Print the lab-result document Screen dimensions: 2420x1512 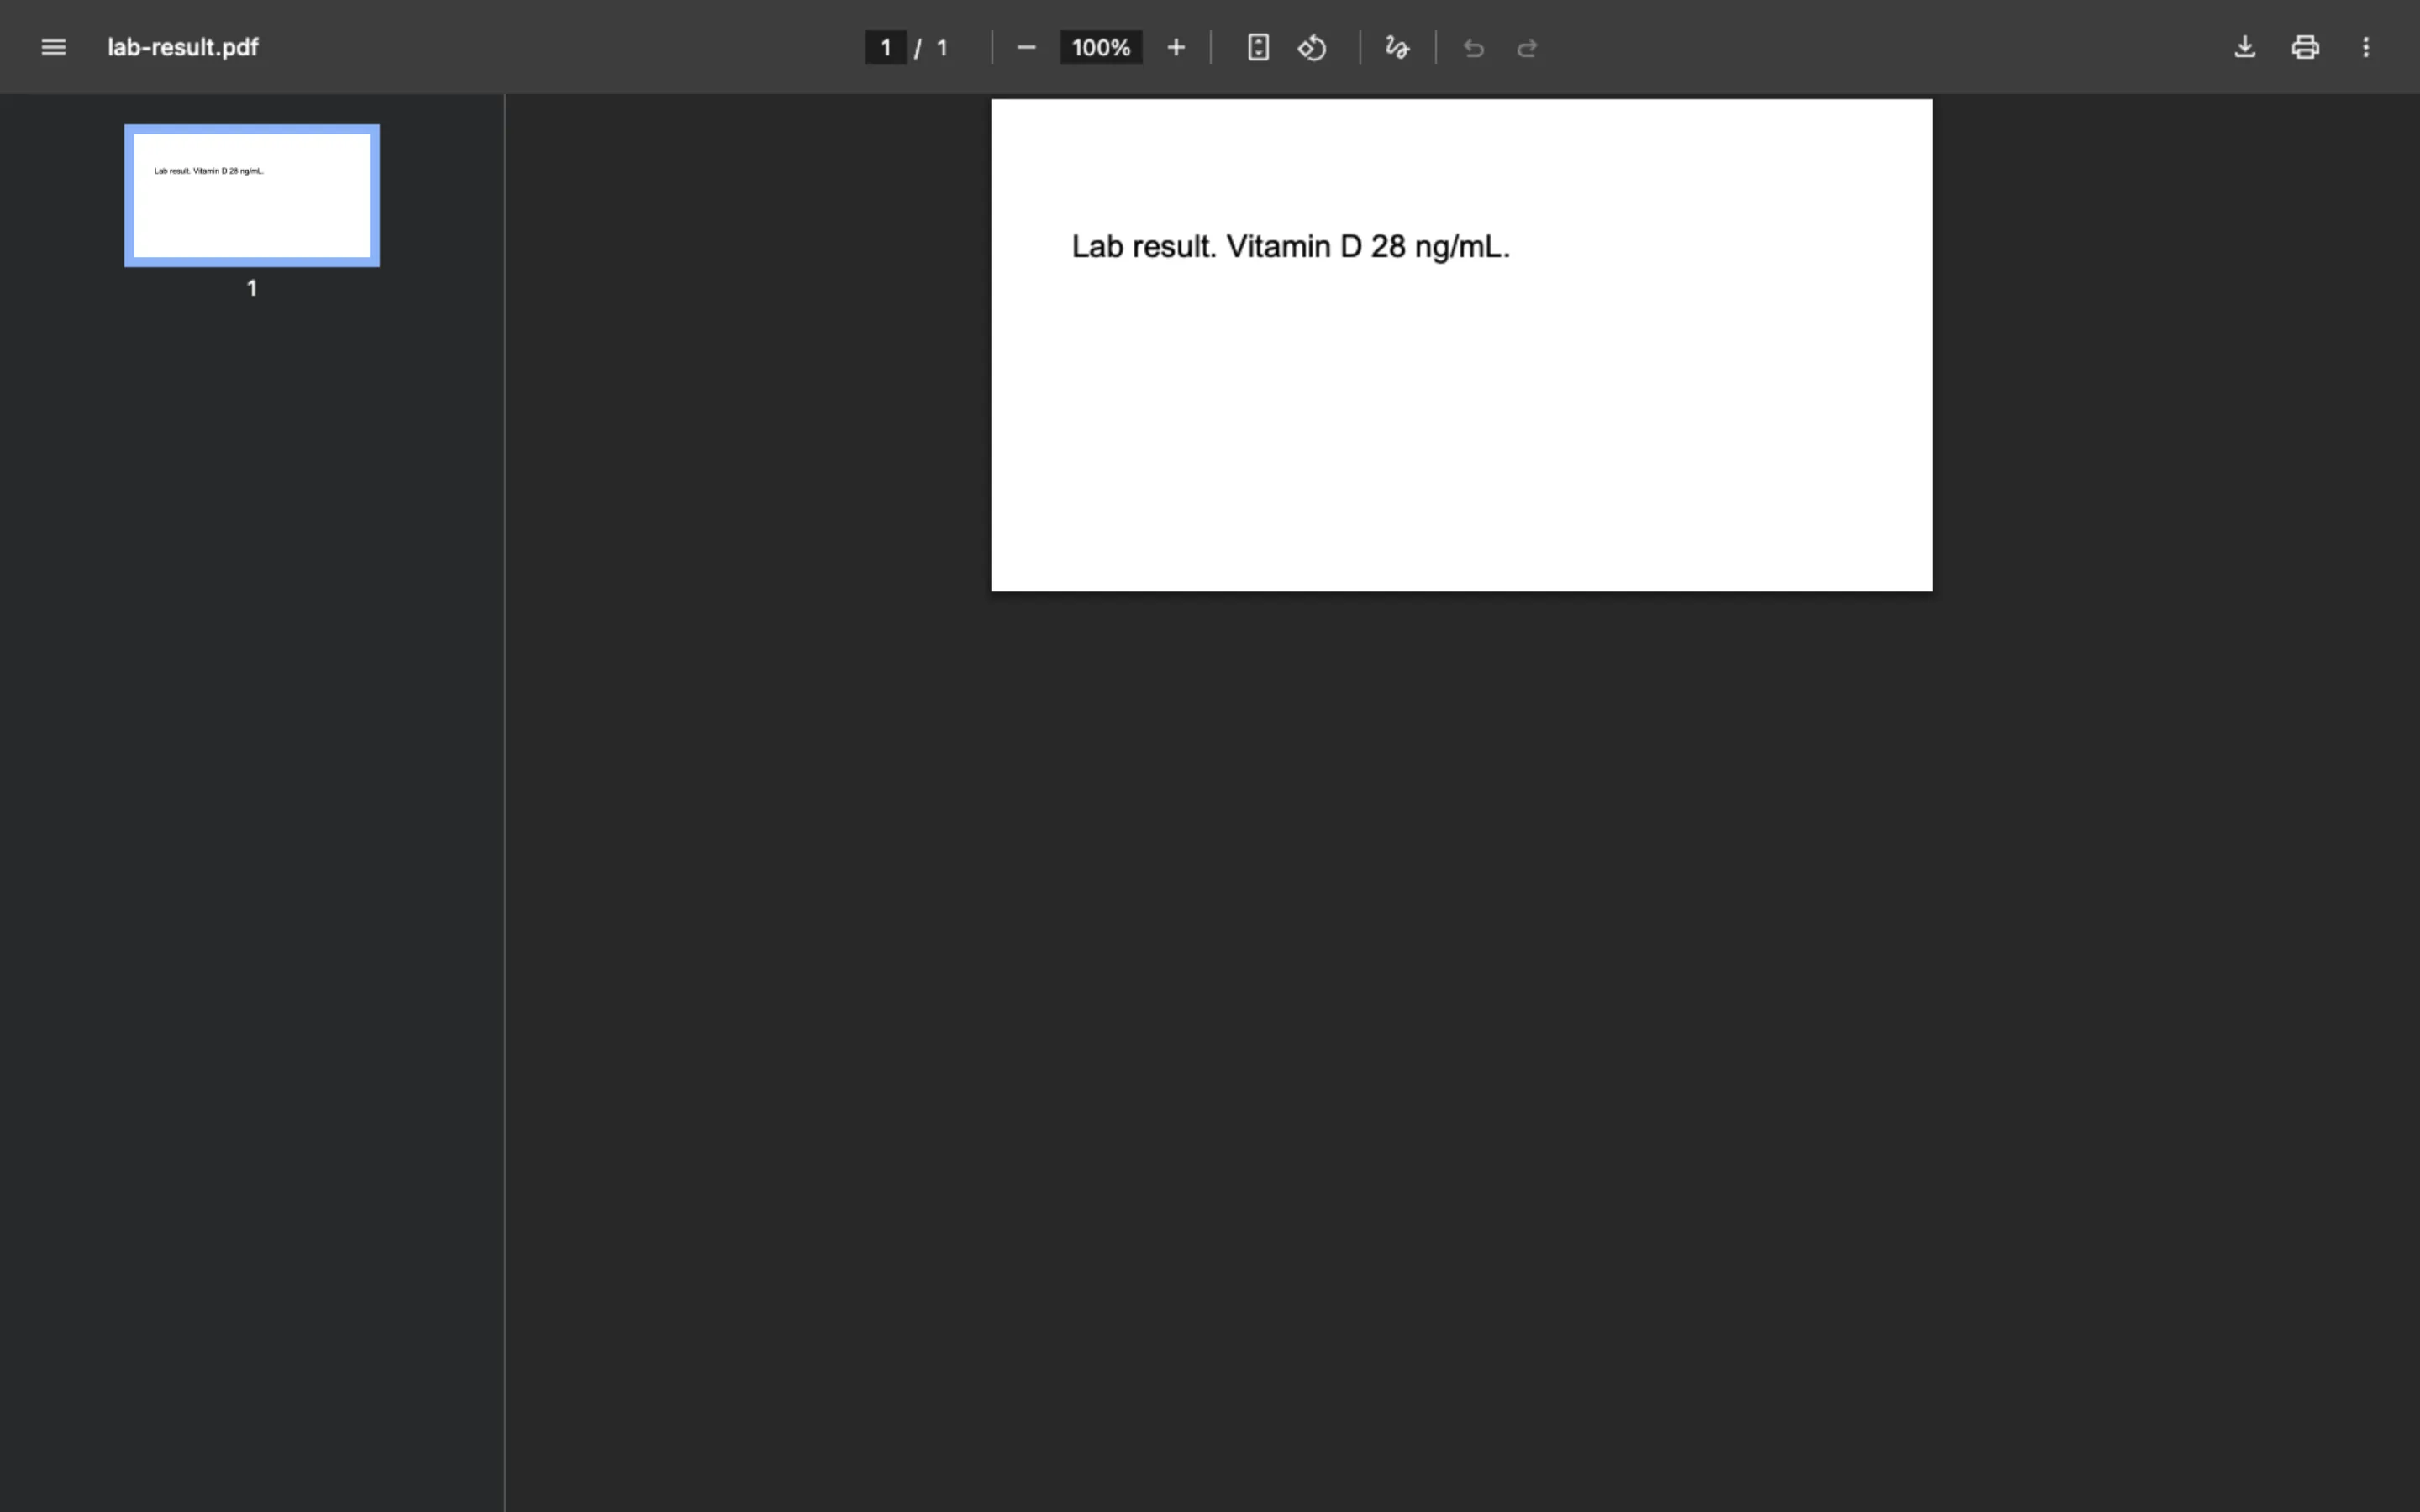[x=2305, y=47]
